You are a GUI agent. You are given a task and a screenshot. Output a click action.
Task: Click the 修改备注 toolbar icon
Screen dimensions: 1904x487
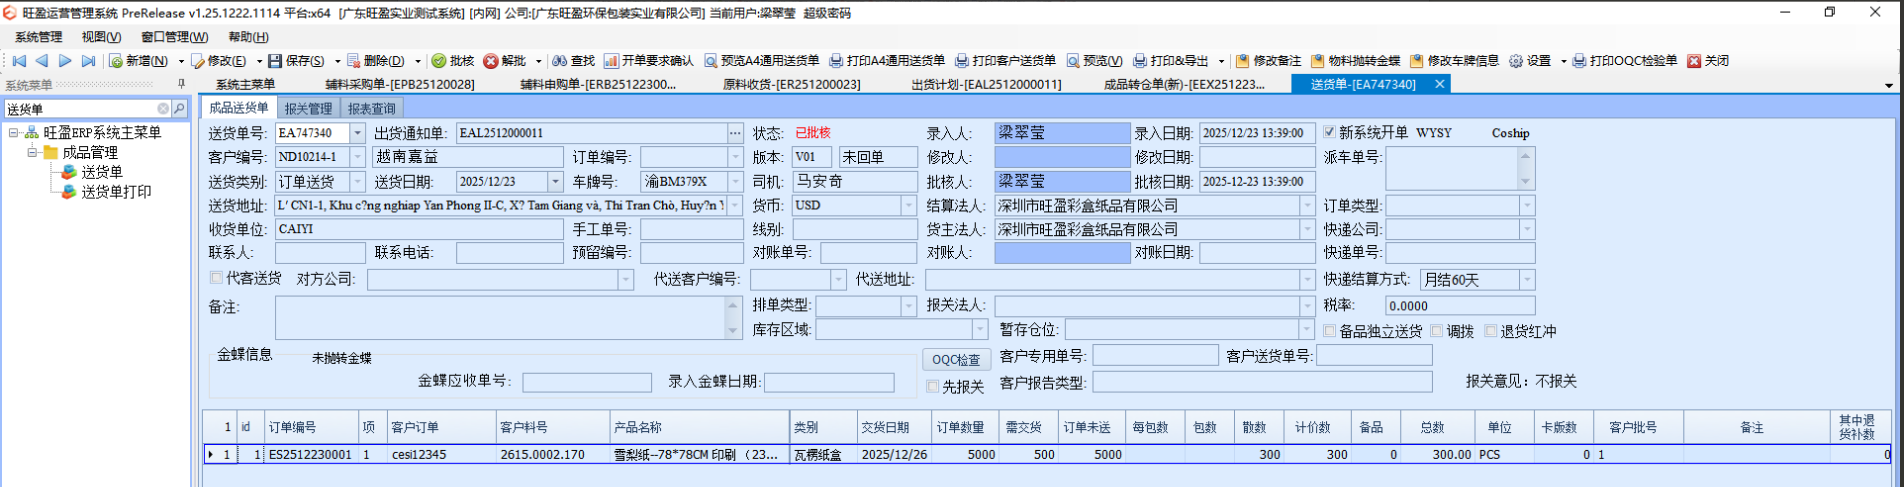tap(1243, 61)
